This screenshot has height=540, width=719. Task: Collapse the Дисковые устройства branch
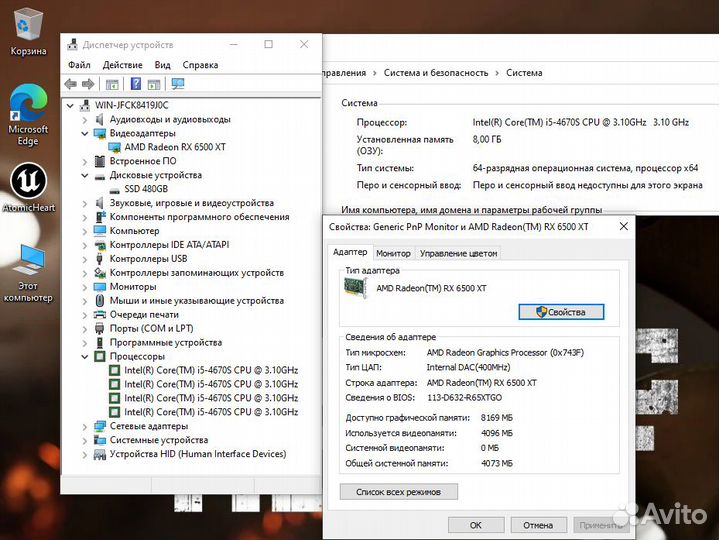tap(85, 176)
